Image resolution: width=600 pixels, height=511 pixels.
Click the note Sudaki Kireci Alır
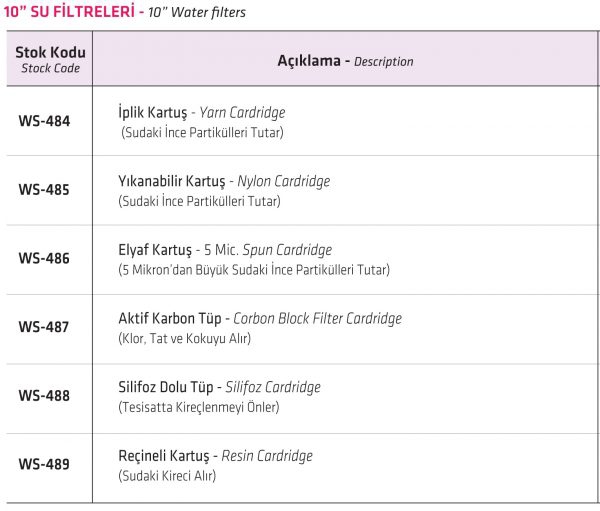[167, 476]
